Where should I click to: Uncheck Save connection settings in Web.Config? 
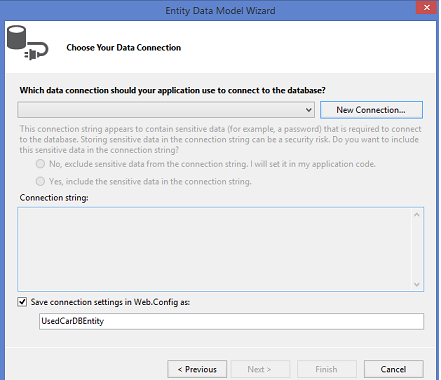point(22,302)
